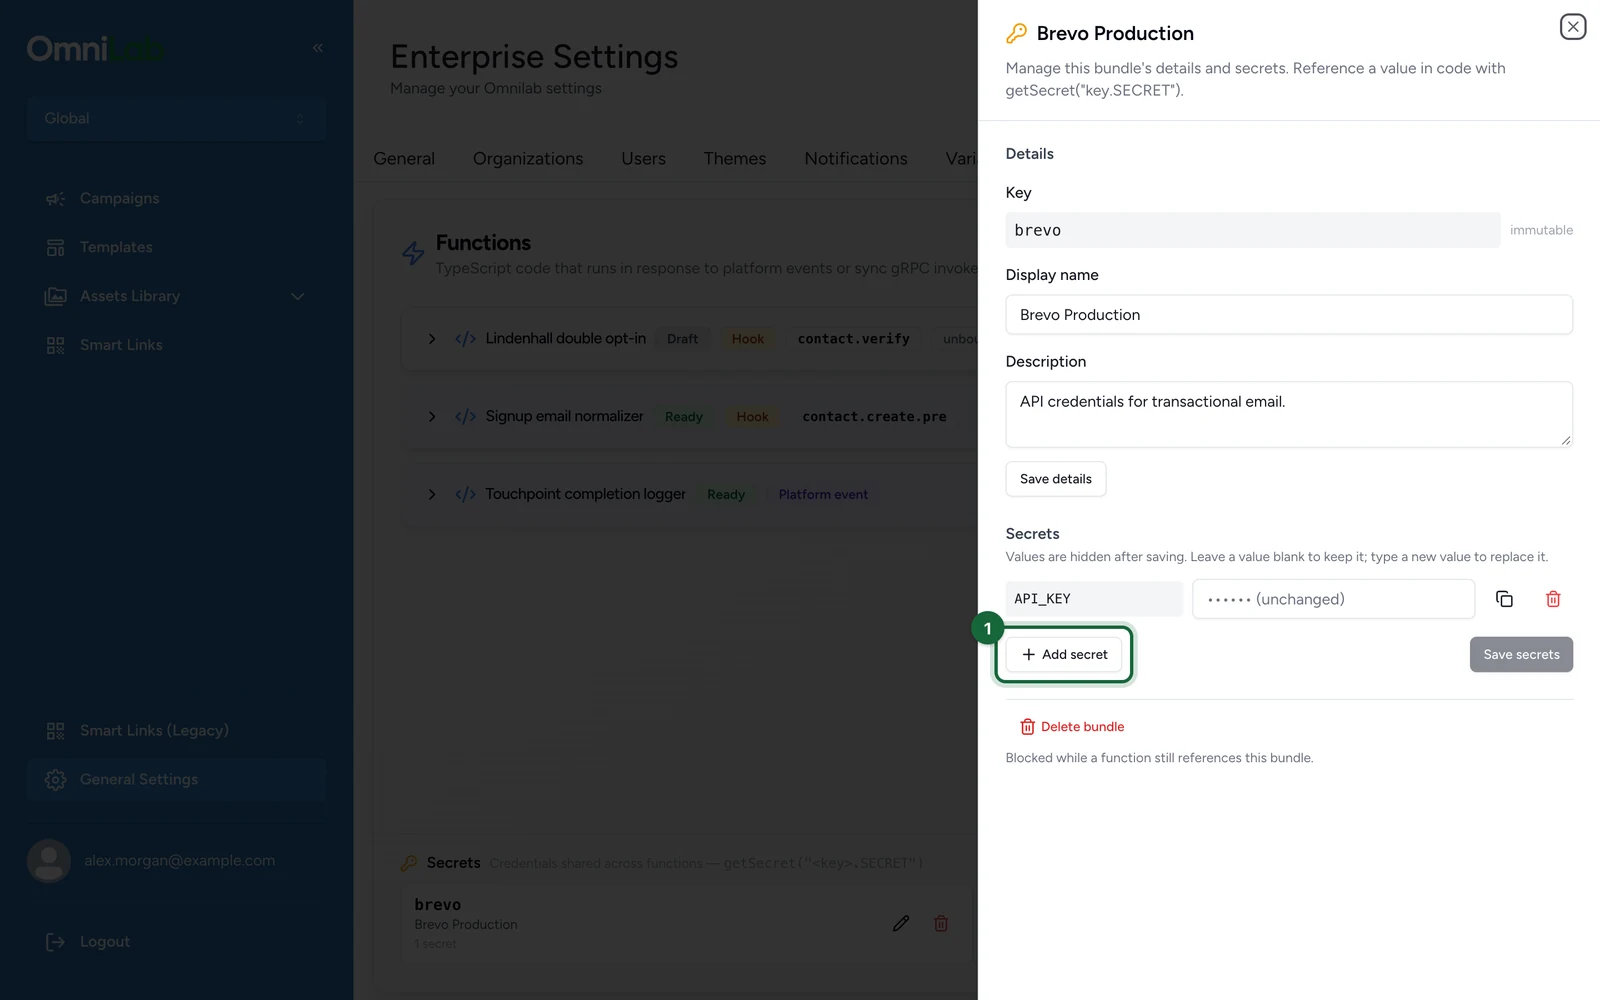1600x1000 pixels.
Task: Click the code icon beside Signup email normalizer
Action: click(x=465, y=416)
